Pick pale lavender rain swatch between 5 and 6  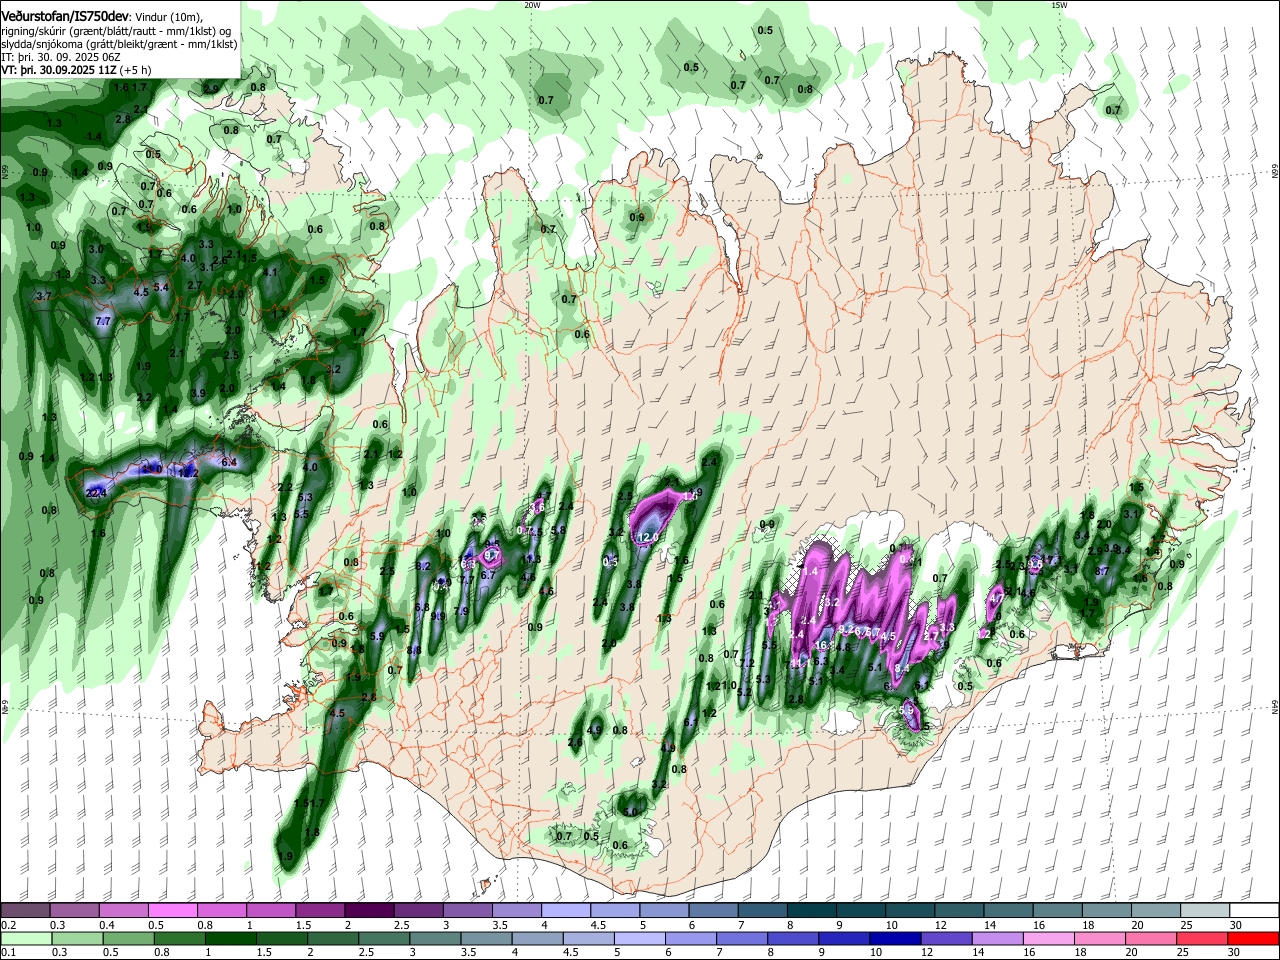639,938
